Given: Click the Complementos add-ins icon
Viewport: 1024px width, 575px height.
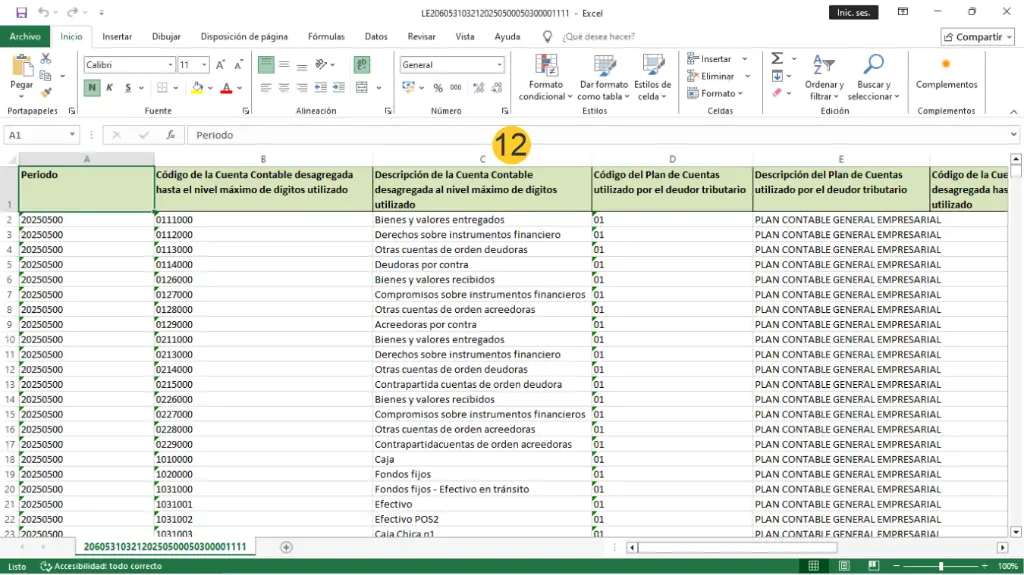Looking at the screenshot, I should coord(946,65).
